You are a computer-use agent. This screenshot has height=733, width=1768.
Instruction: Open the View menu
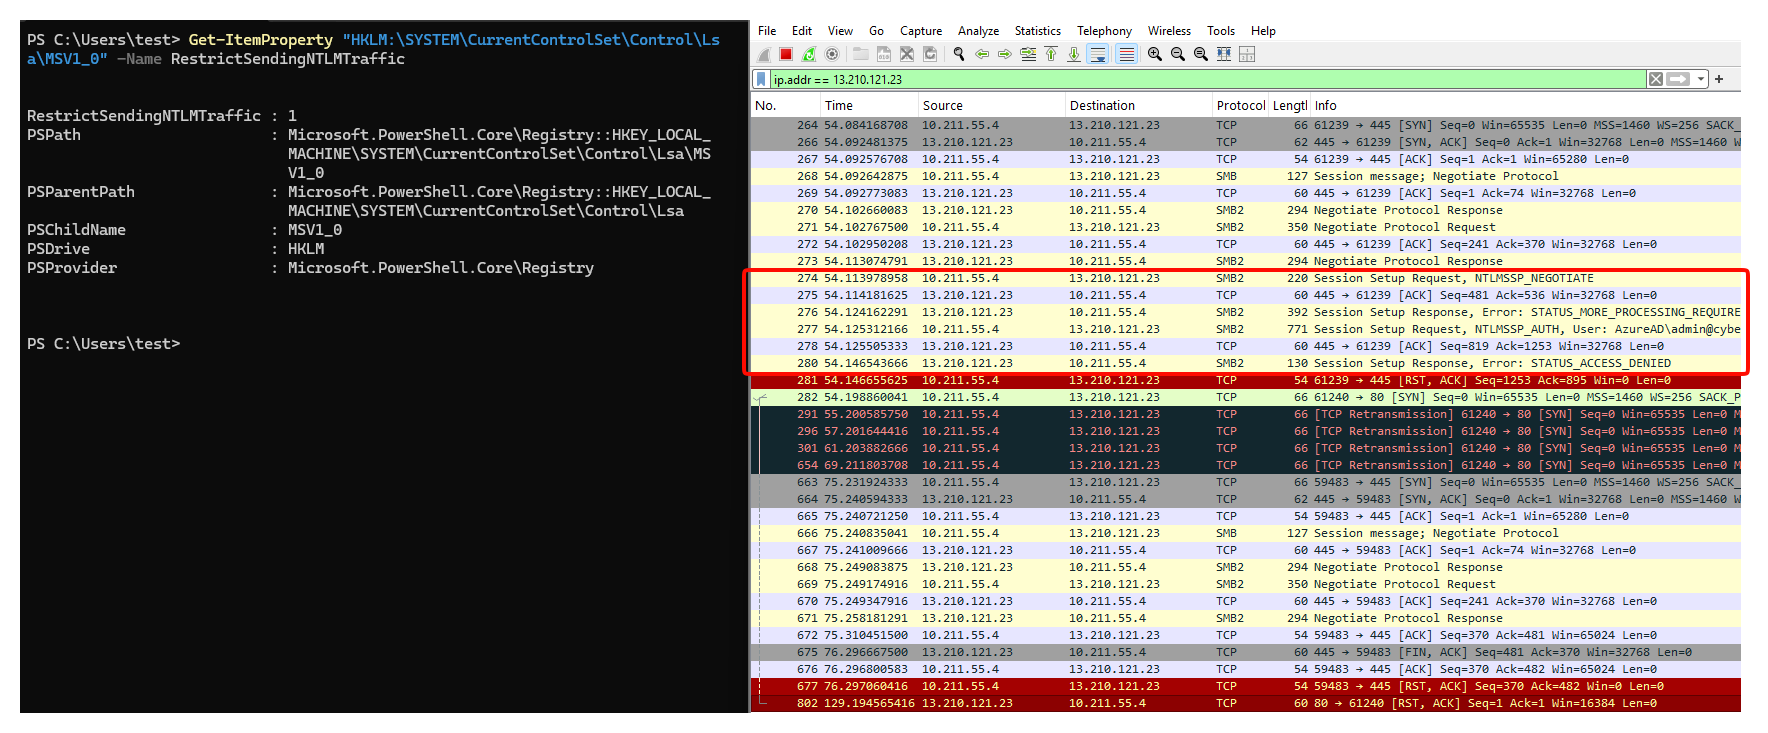point(841,31)
